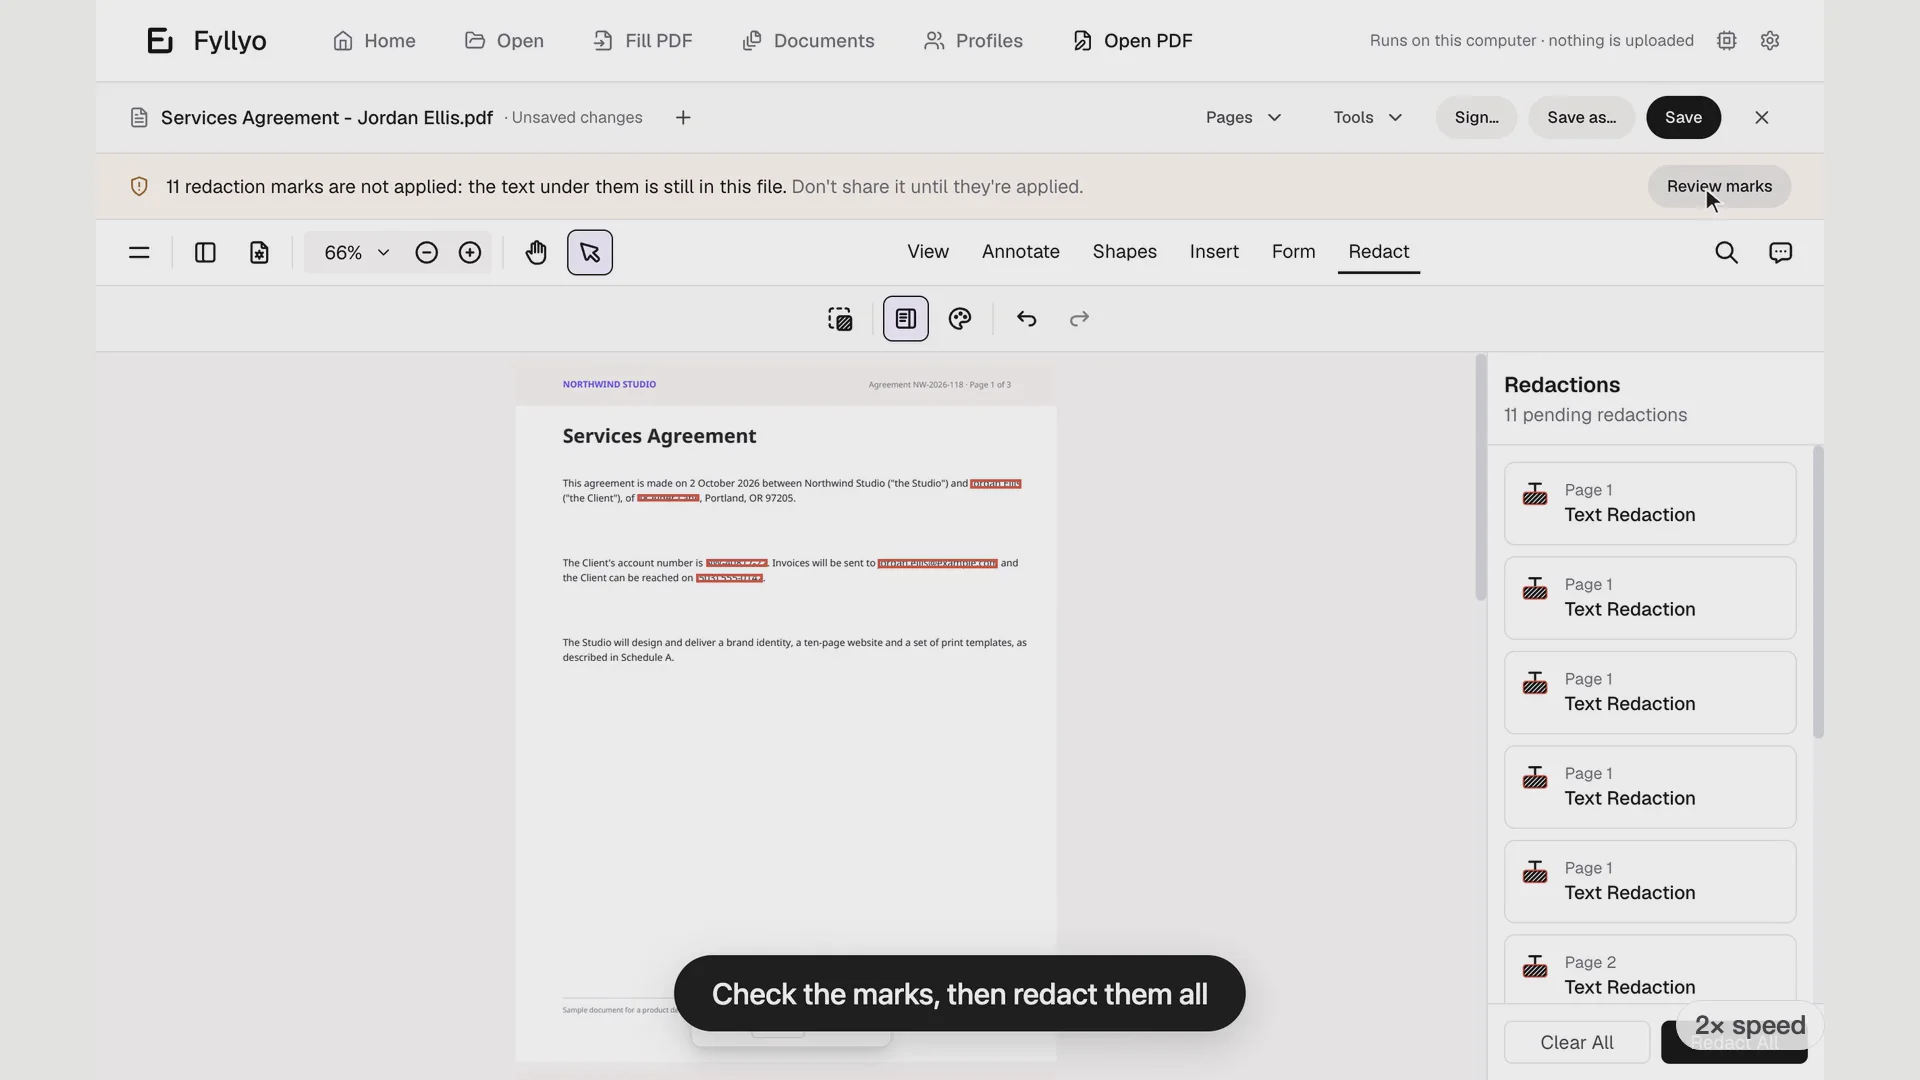Undo the last action

pyautogui.click(x=1027, y=319)
